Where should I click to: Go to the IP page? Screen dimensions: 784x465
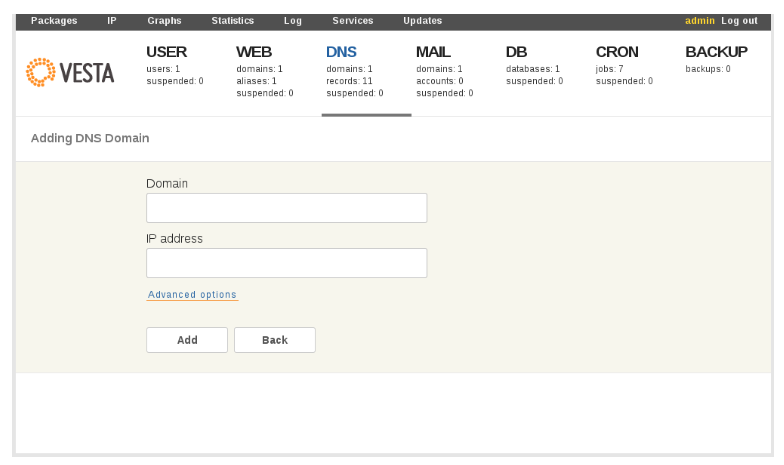(112, 21)
